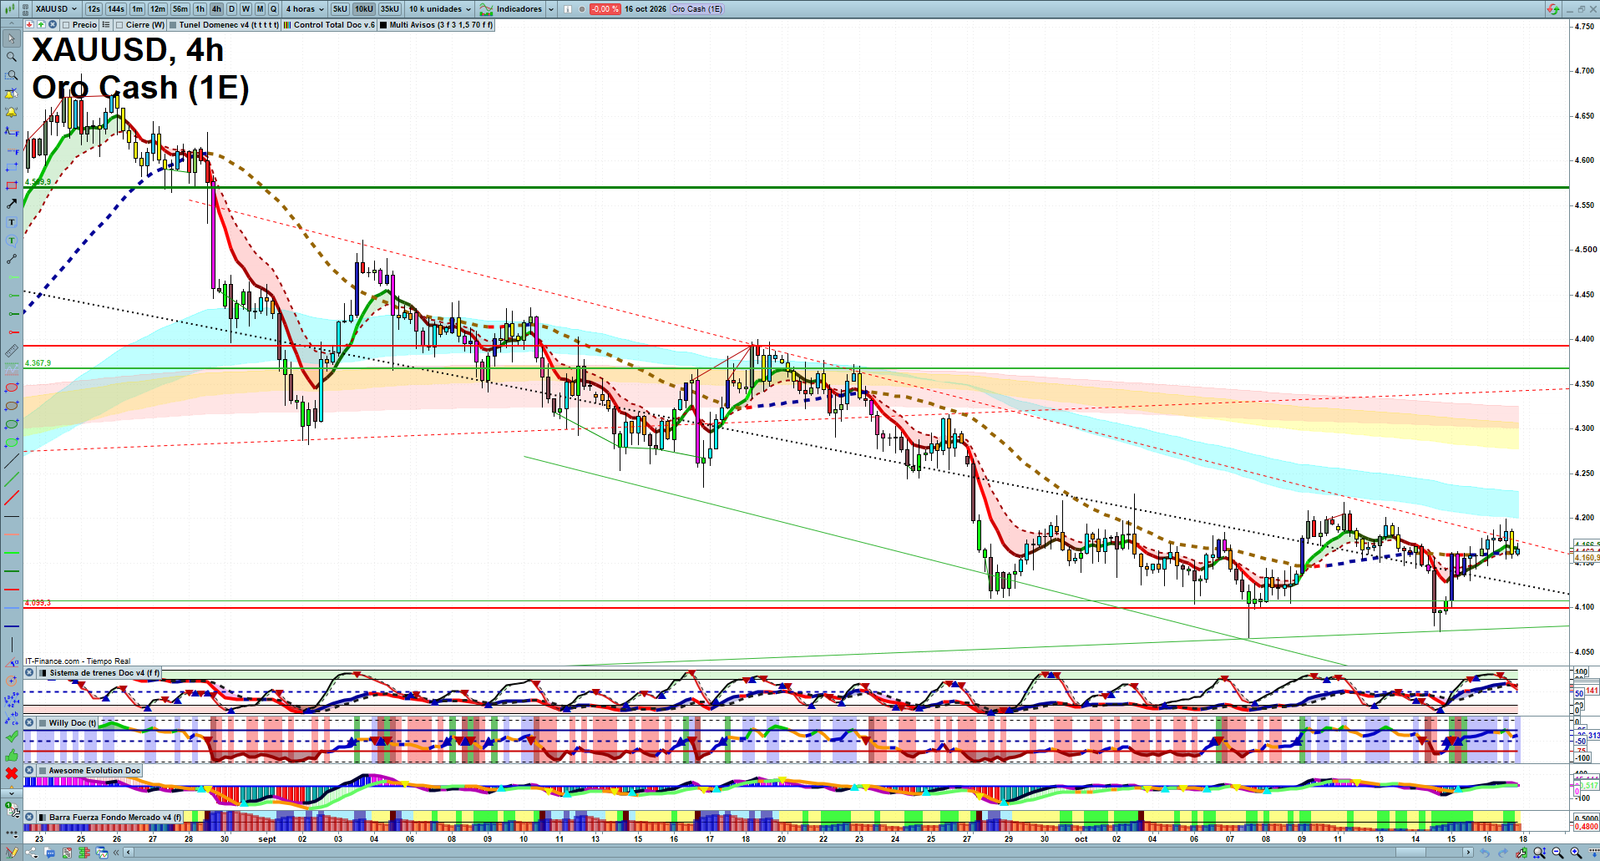Screen dimensions: 1600x861
Task: Choose the diagonal black arrow drawing tool
Action: click(x=12, y=204)
